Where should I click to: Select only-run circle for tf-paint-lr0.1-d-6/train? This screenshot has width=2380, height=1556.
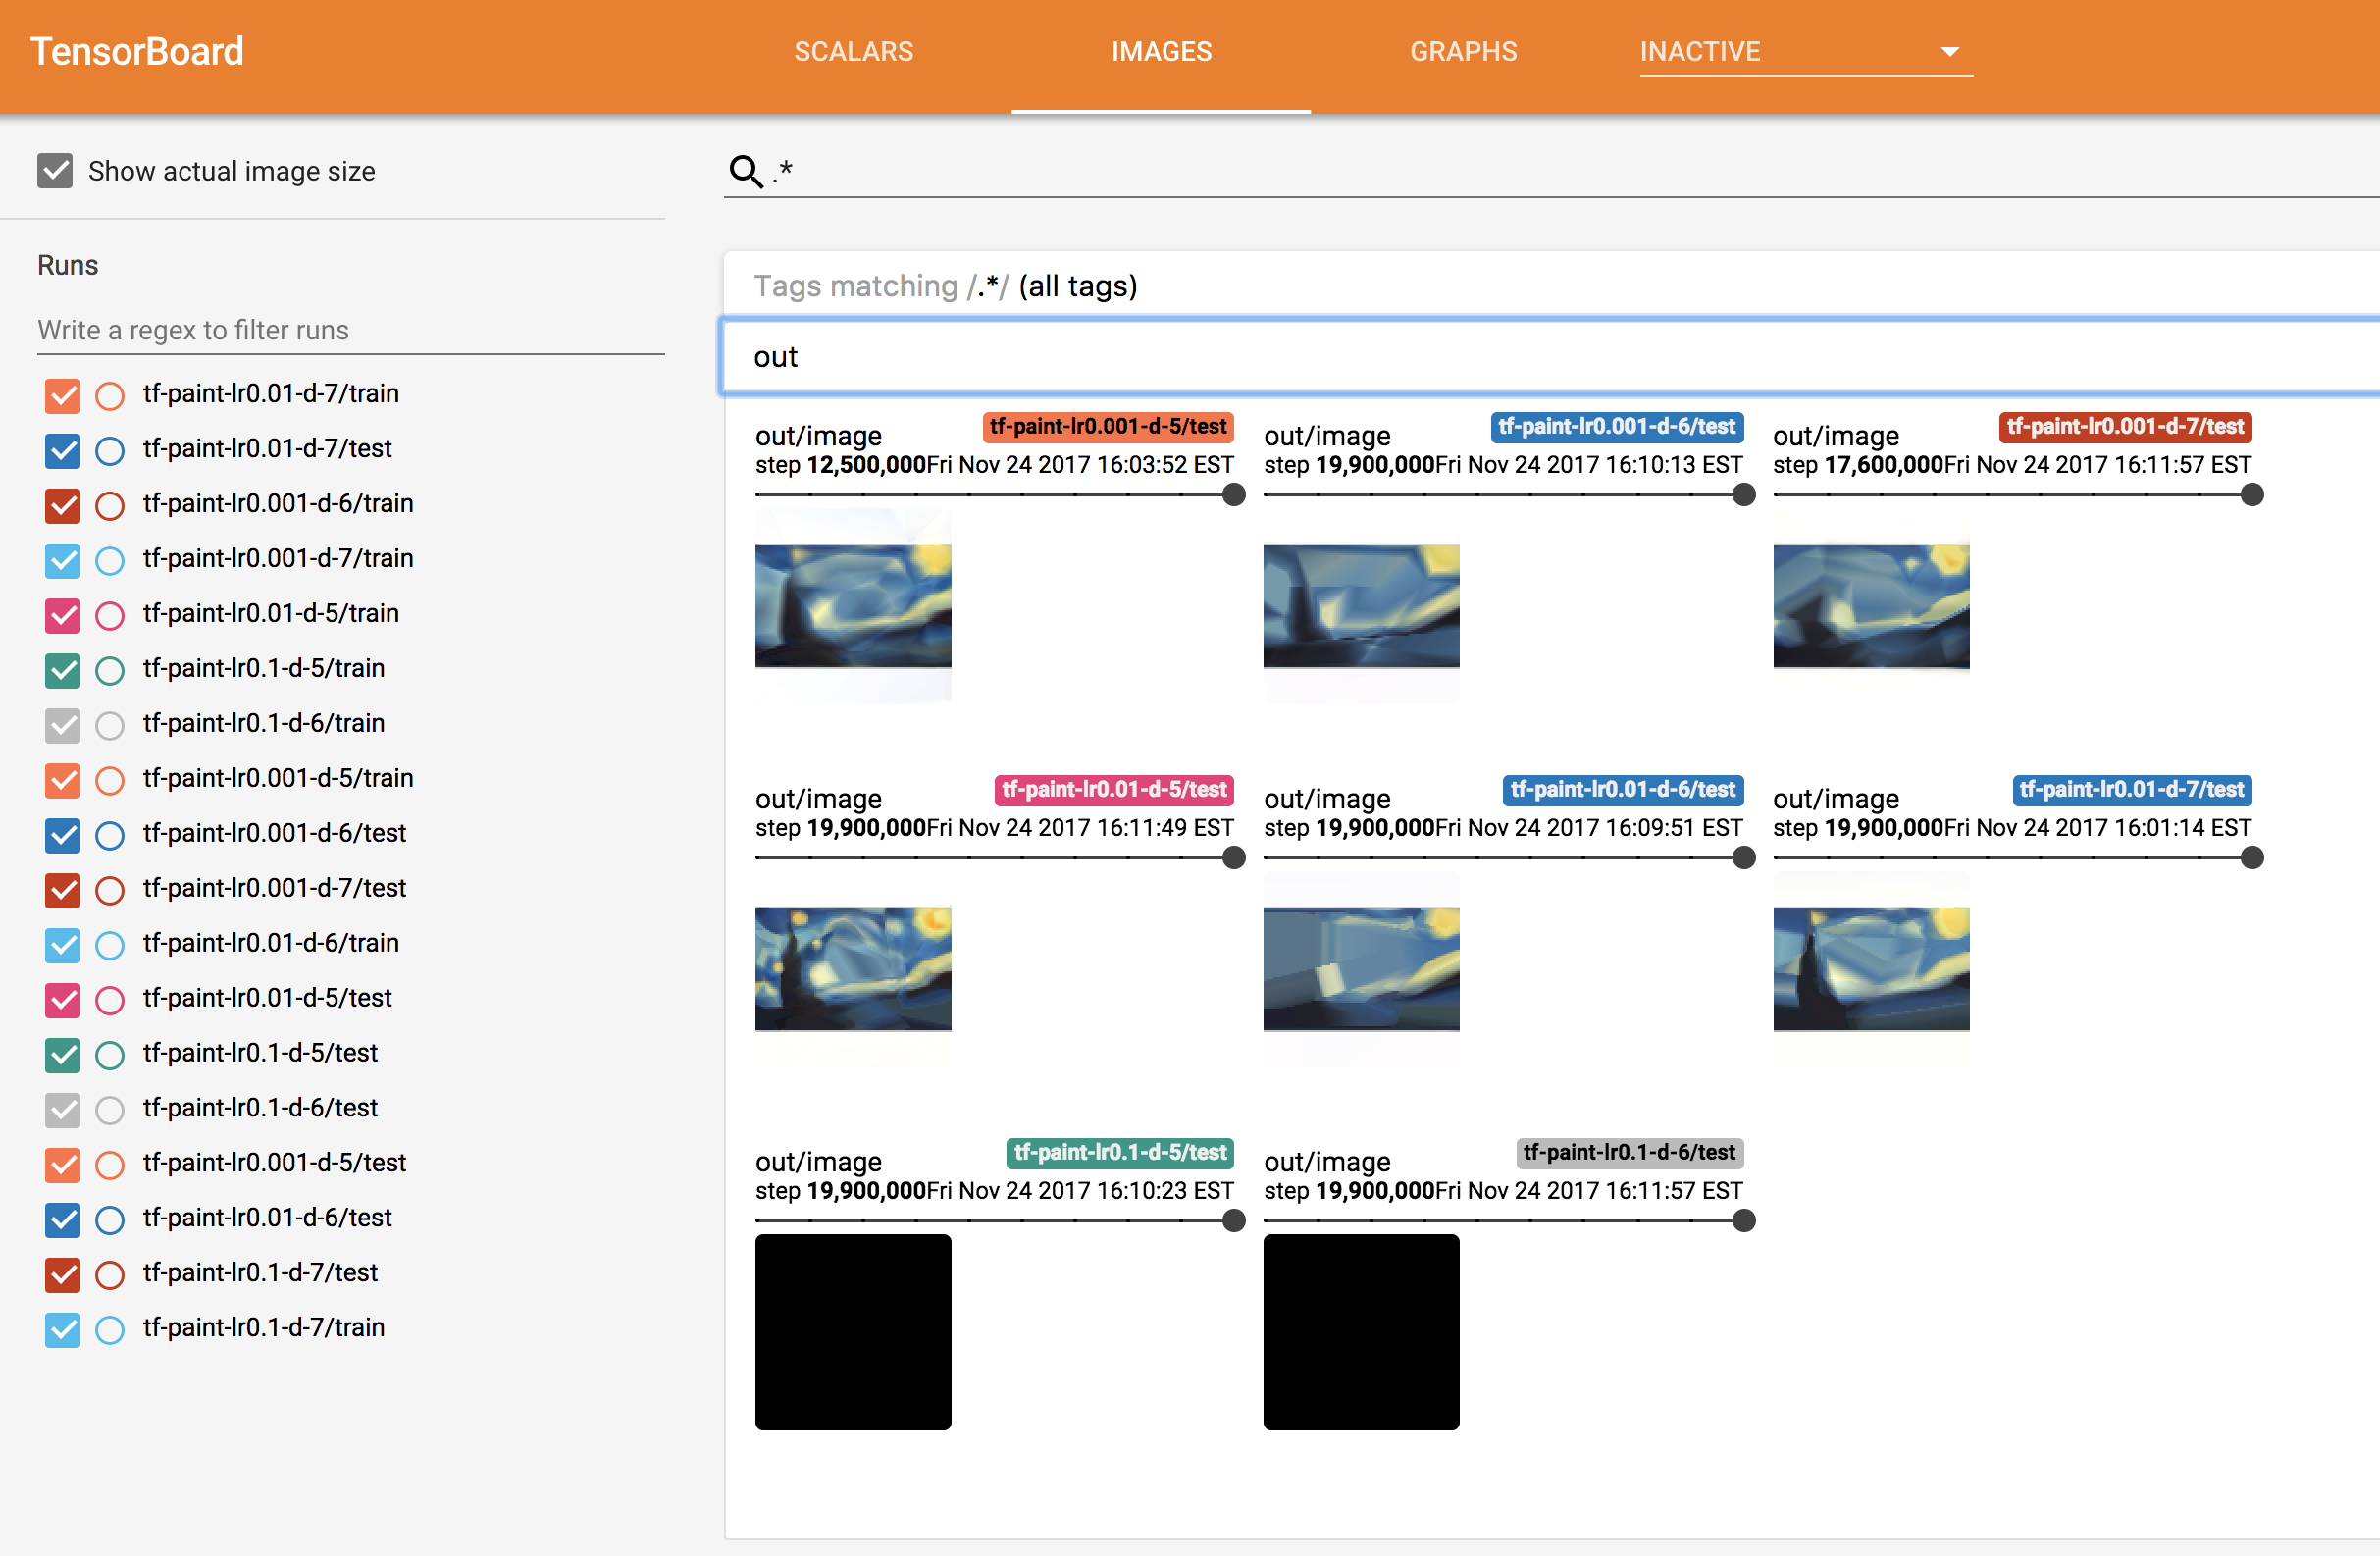(x=110, y=726)
